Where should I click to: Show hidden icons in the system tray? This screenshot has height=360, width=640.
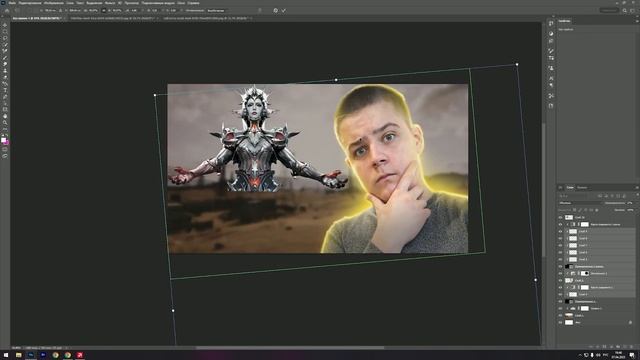(x=580, y=355)
